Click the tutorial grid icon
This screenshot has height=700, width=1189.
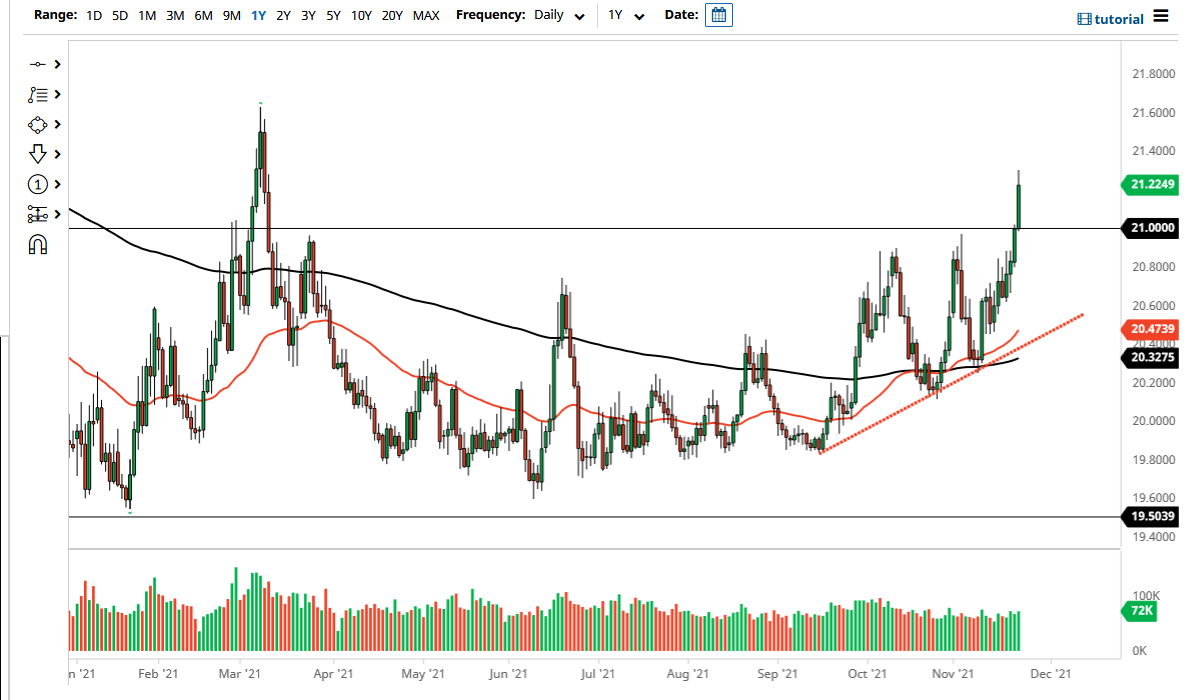[x=1083, y=18]
